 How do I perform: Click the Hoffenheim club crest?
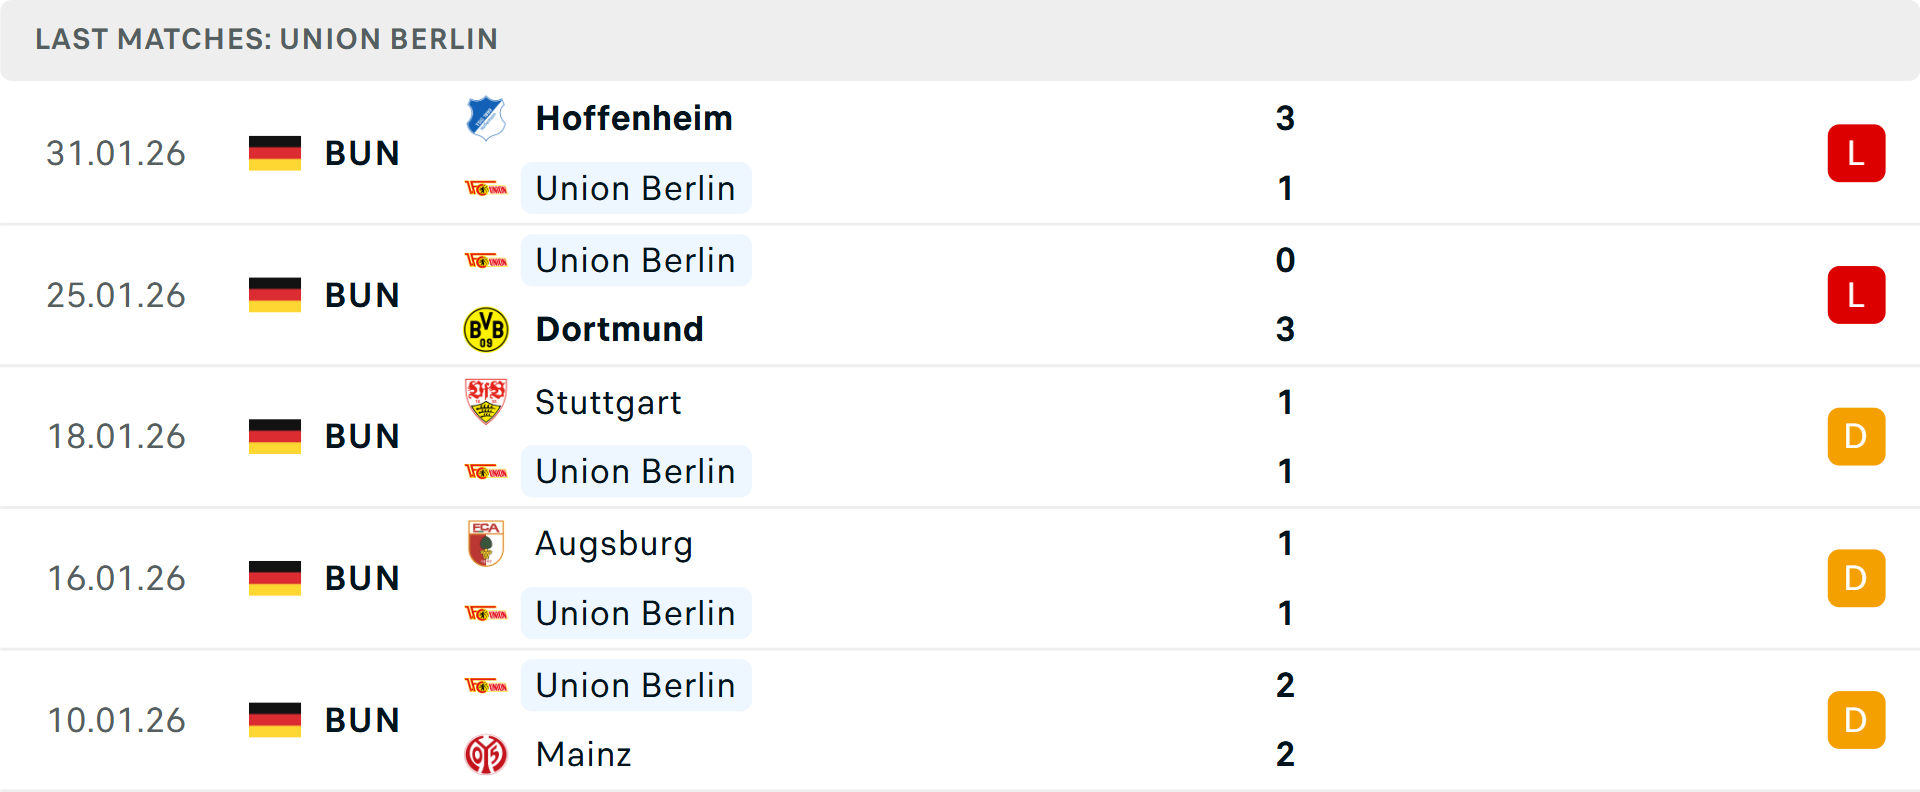(x=486, y=118)
